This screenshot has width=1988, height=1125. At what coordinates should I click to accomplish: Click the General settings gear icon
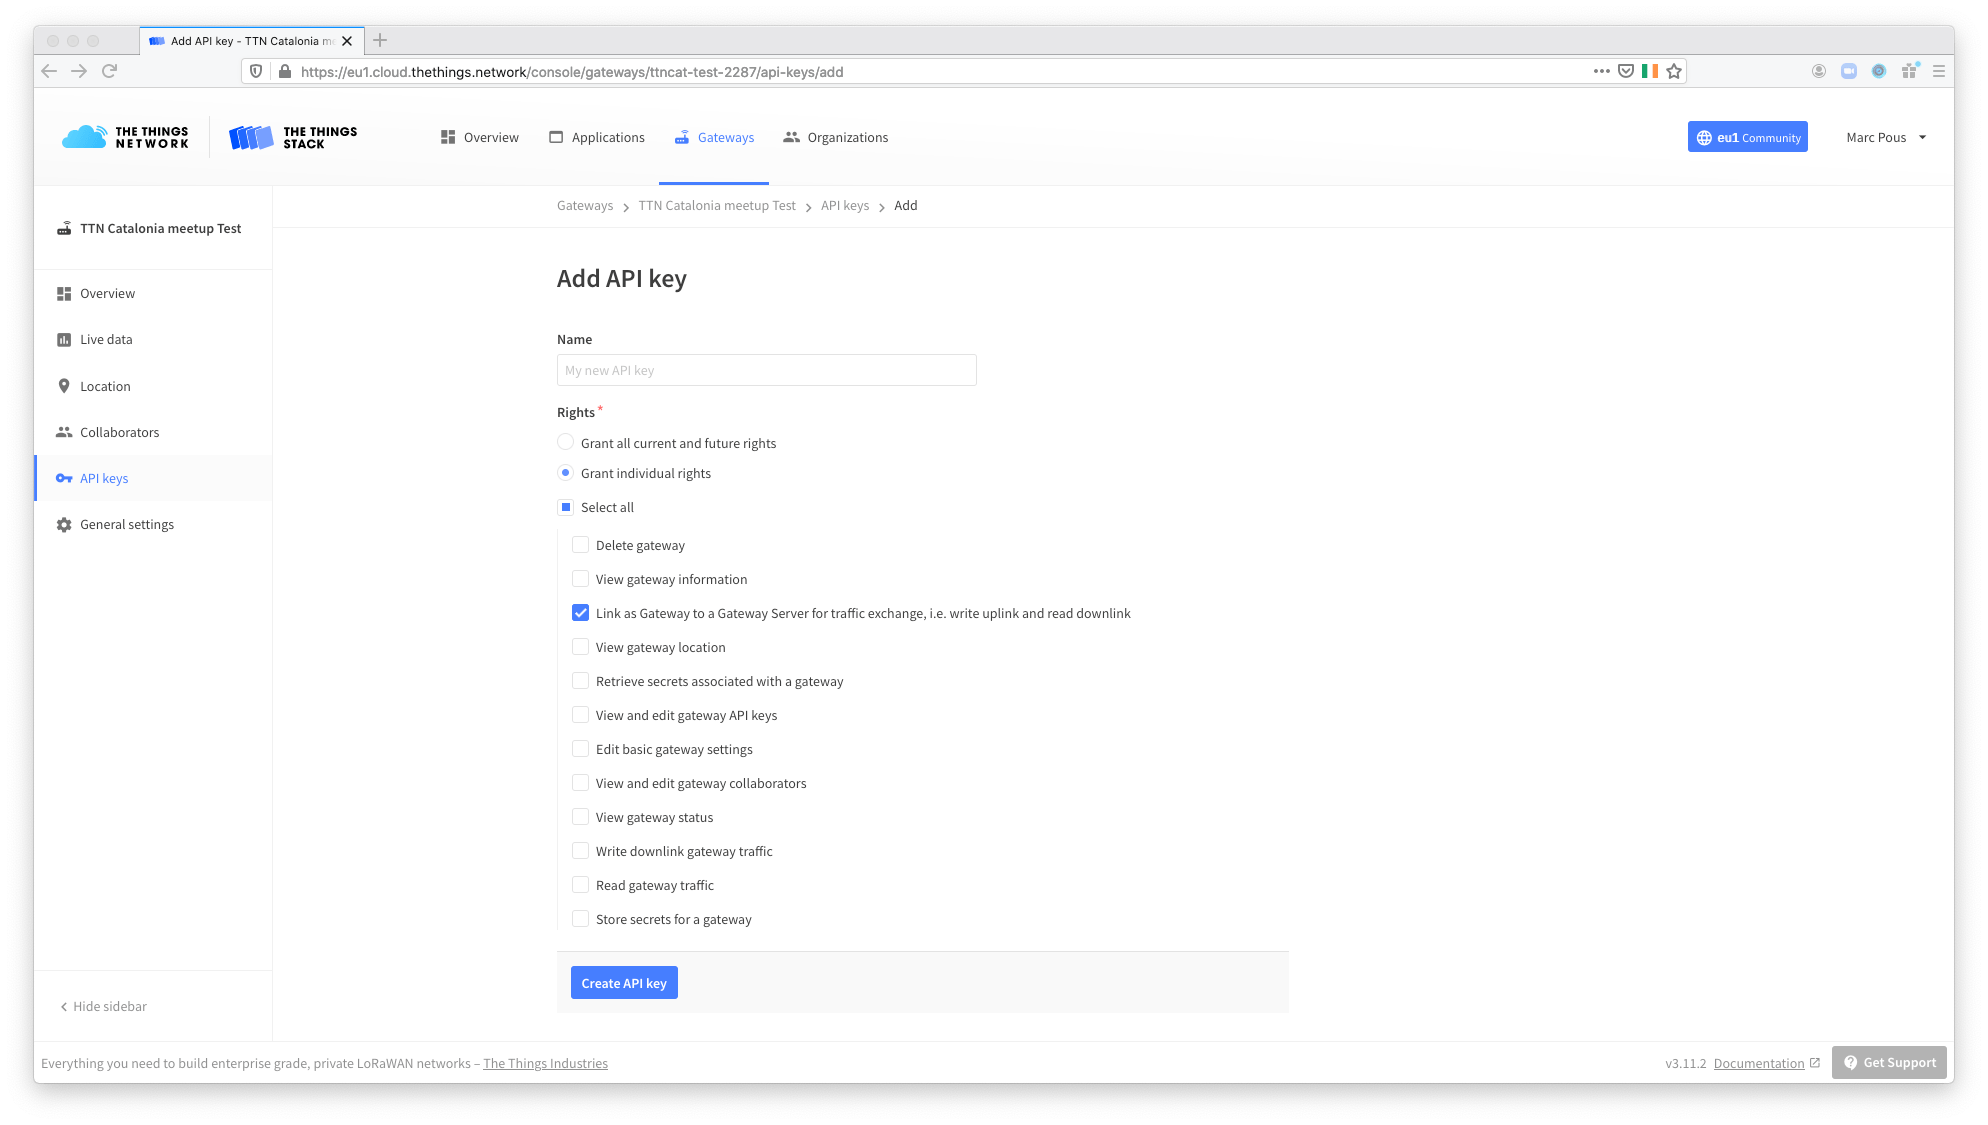coord(64,525)
